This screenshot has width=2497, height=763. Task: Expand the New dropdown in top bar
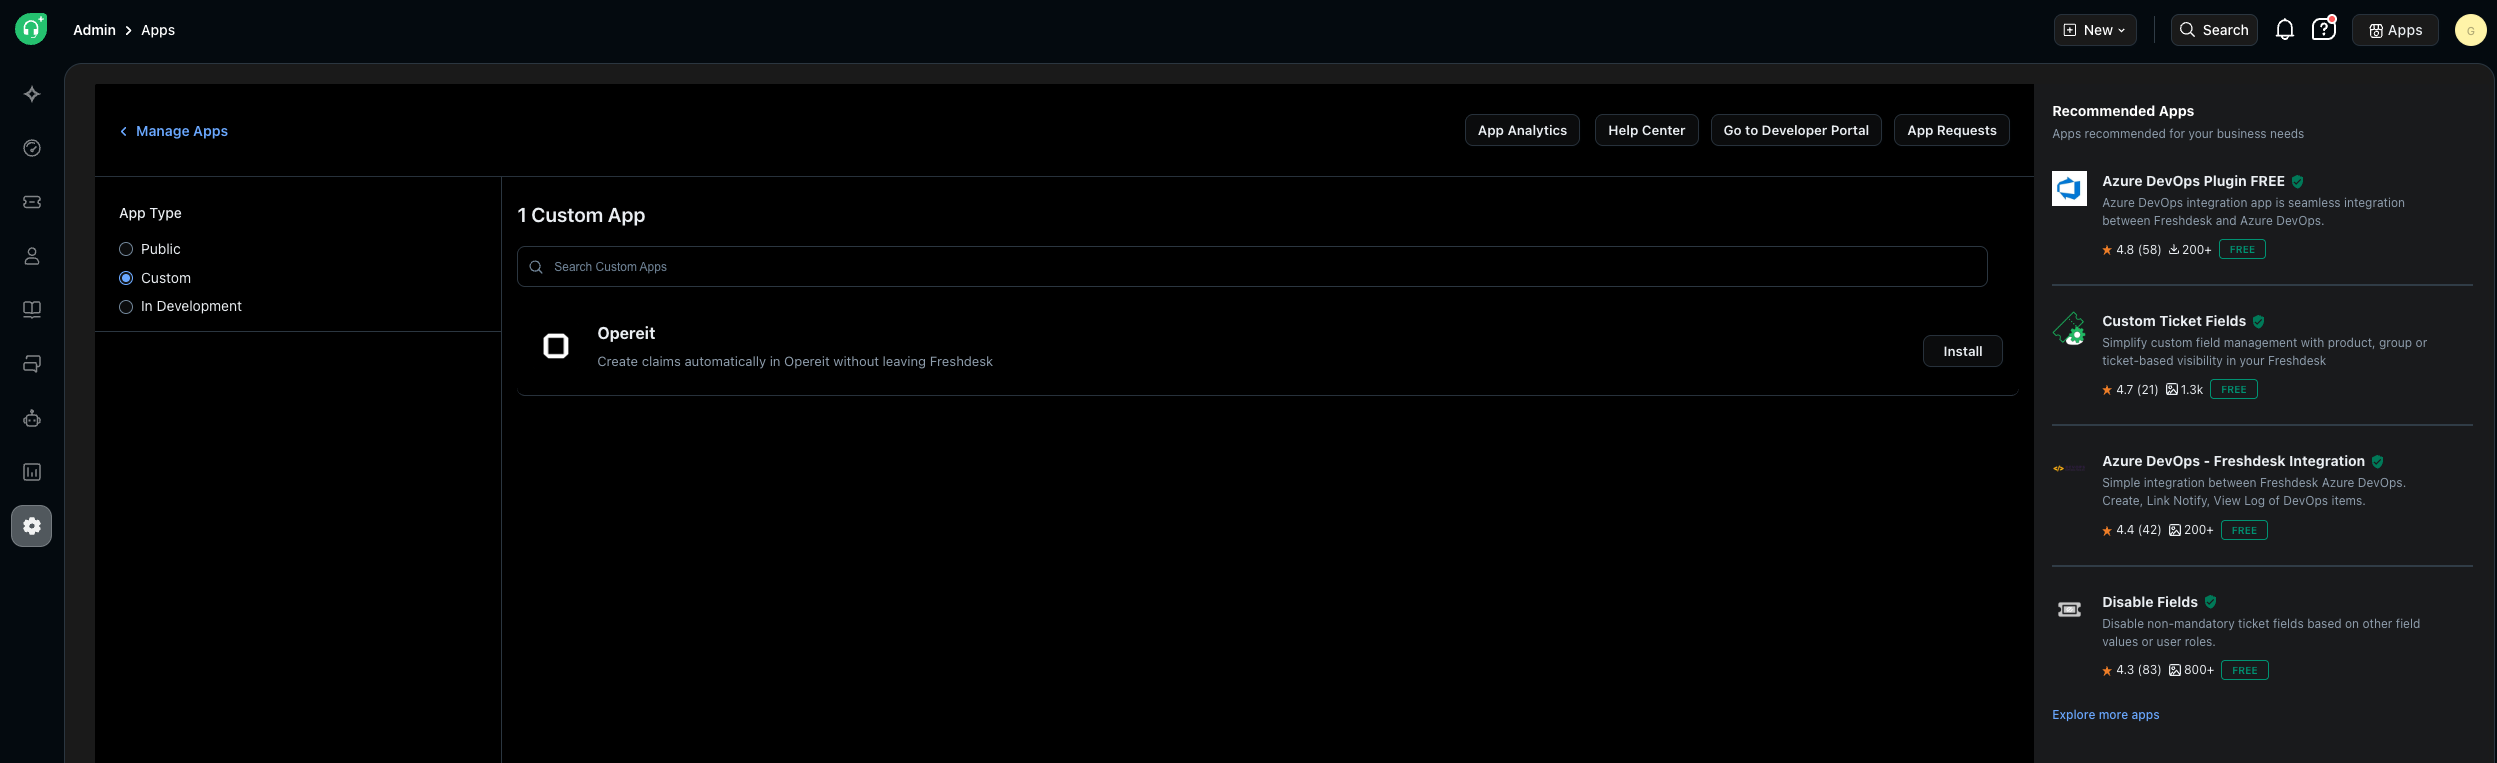click(2095, 30)
